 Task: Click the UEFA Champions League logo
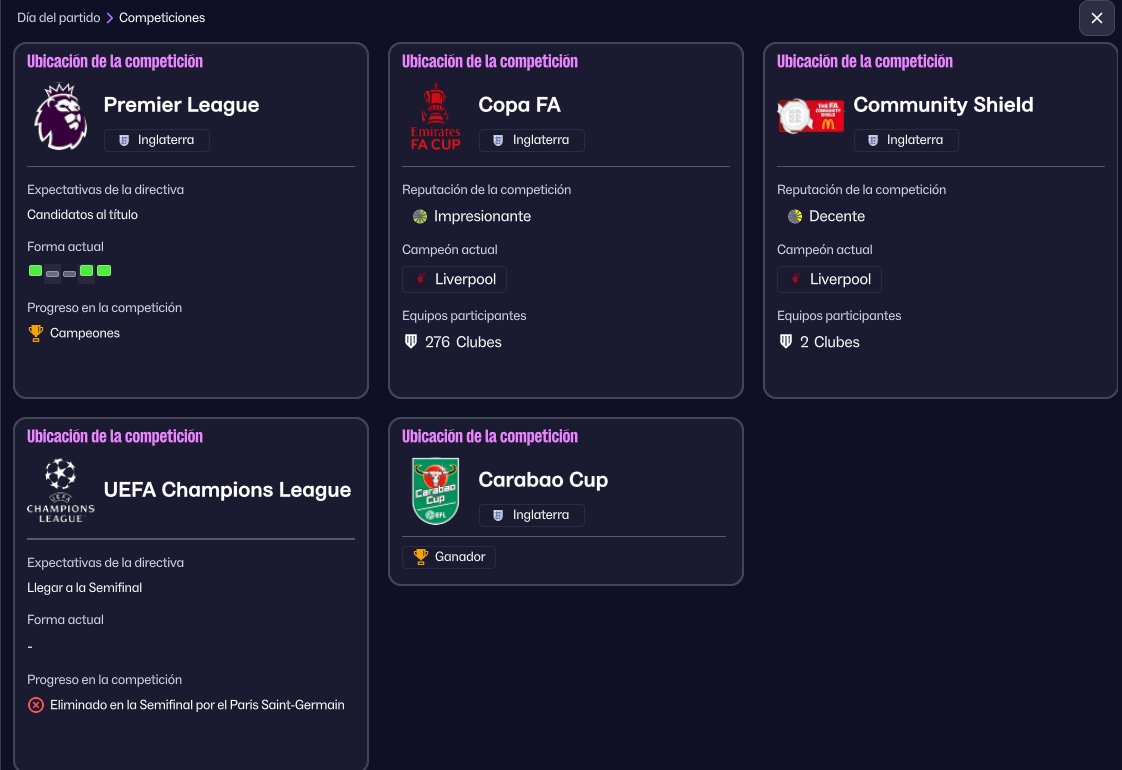click(61, 491)
